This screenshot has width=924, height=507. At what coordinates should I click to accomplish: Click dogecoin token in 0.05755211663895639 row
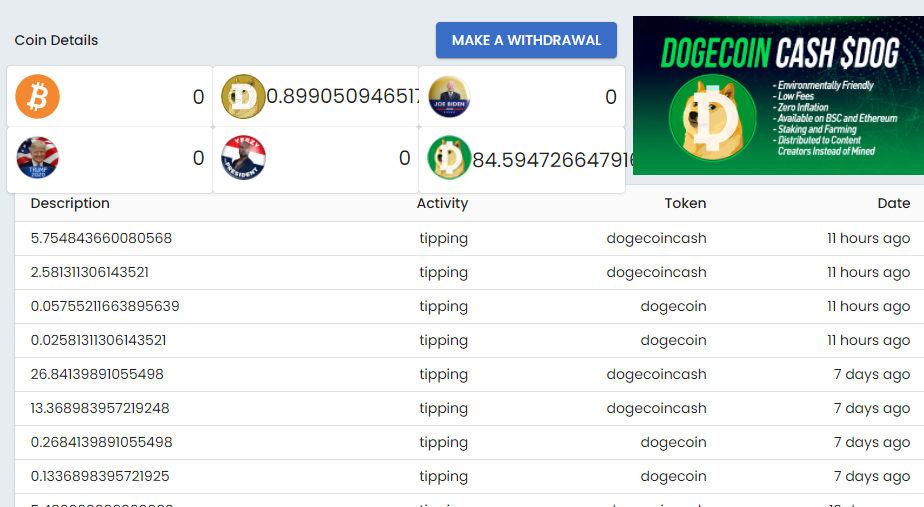[674, 307]
